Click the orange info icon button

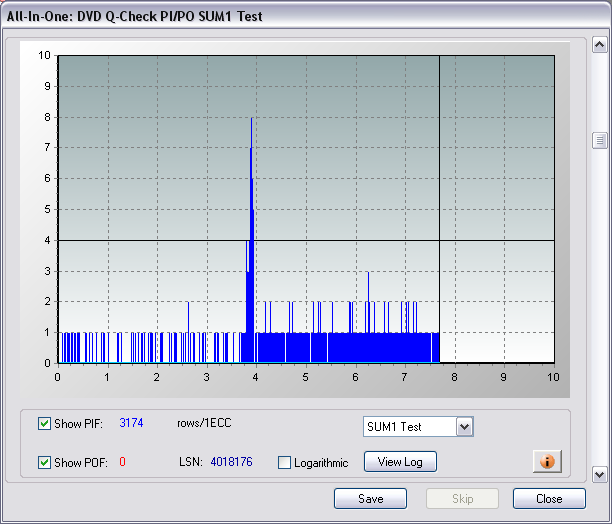547,461
